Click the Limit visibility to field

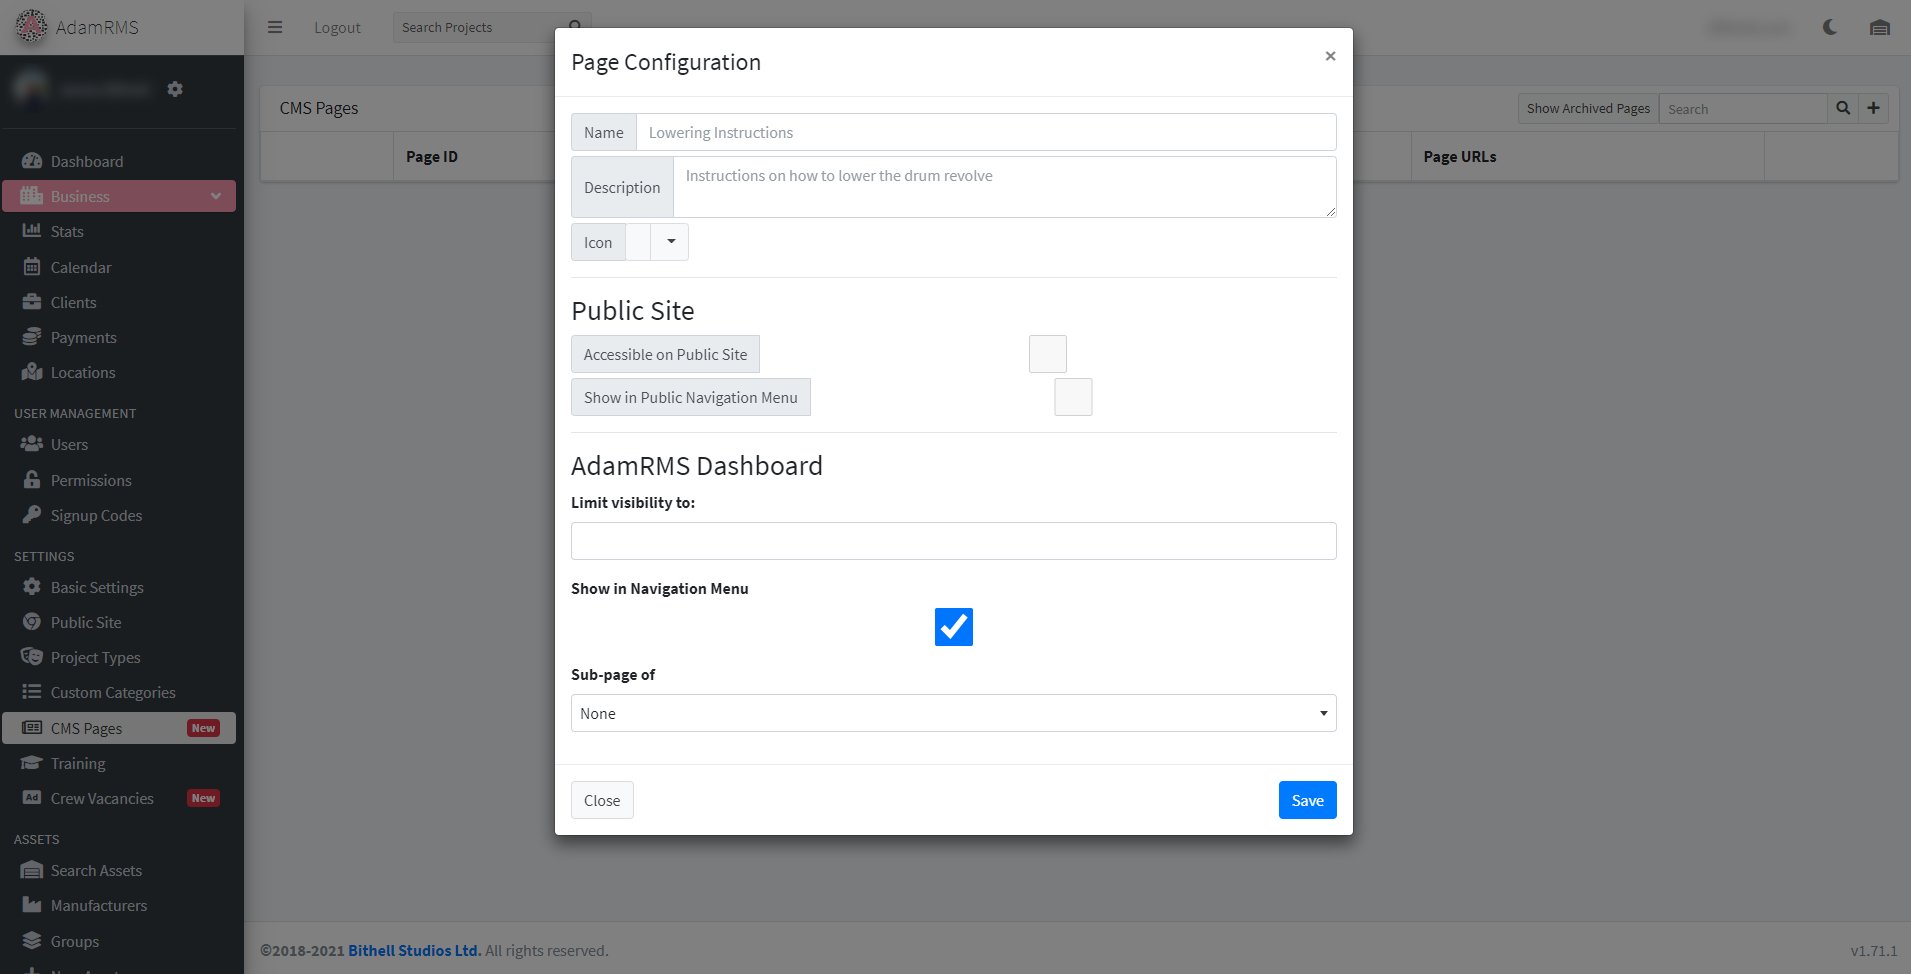(x=953, y=541)
